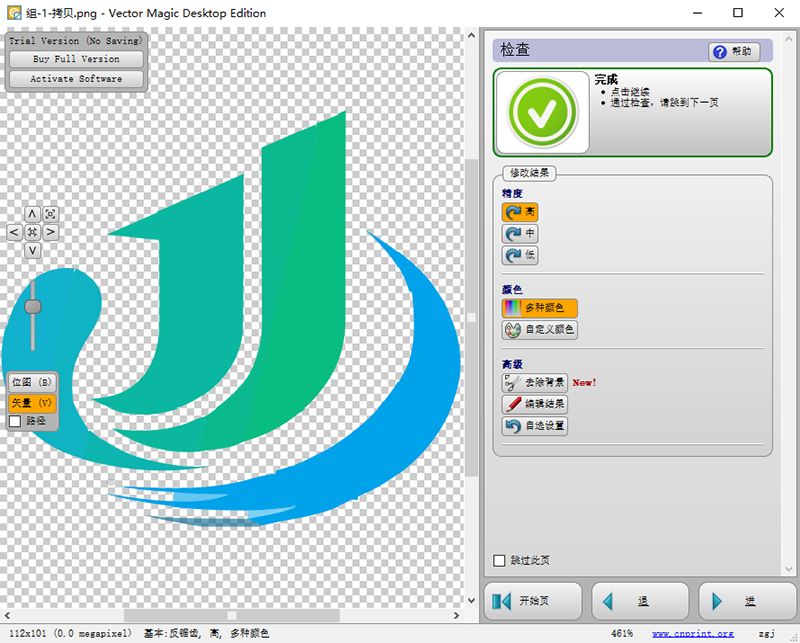
Task: Click 退 back navigation button
Action: click(640, 601)
